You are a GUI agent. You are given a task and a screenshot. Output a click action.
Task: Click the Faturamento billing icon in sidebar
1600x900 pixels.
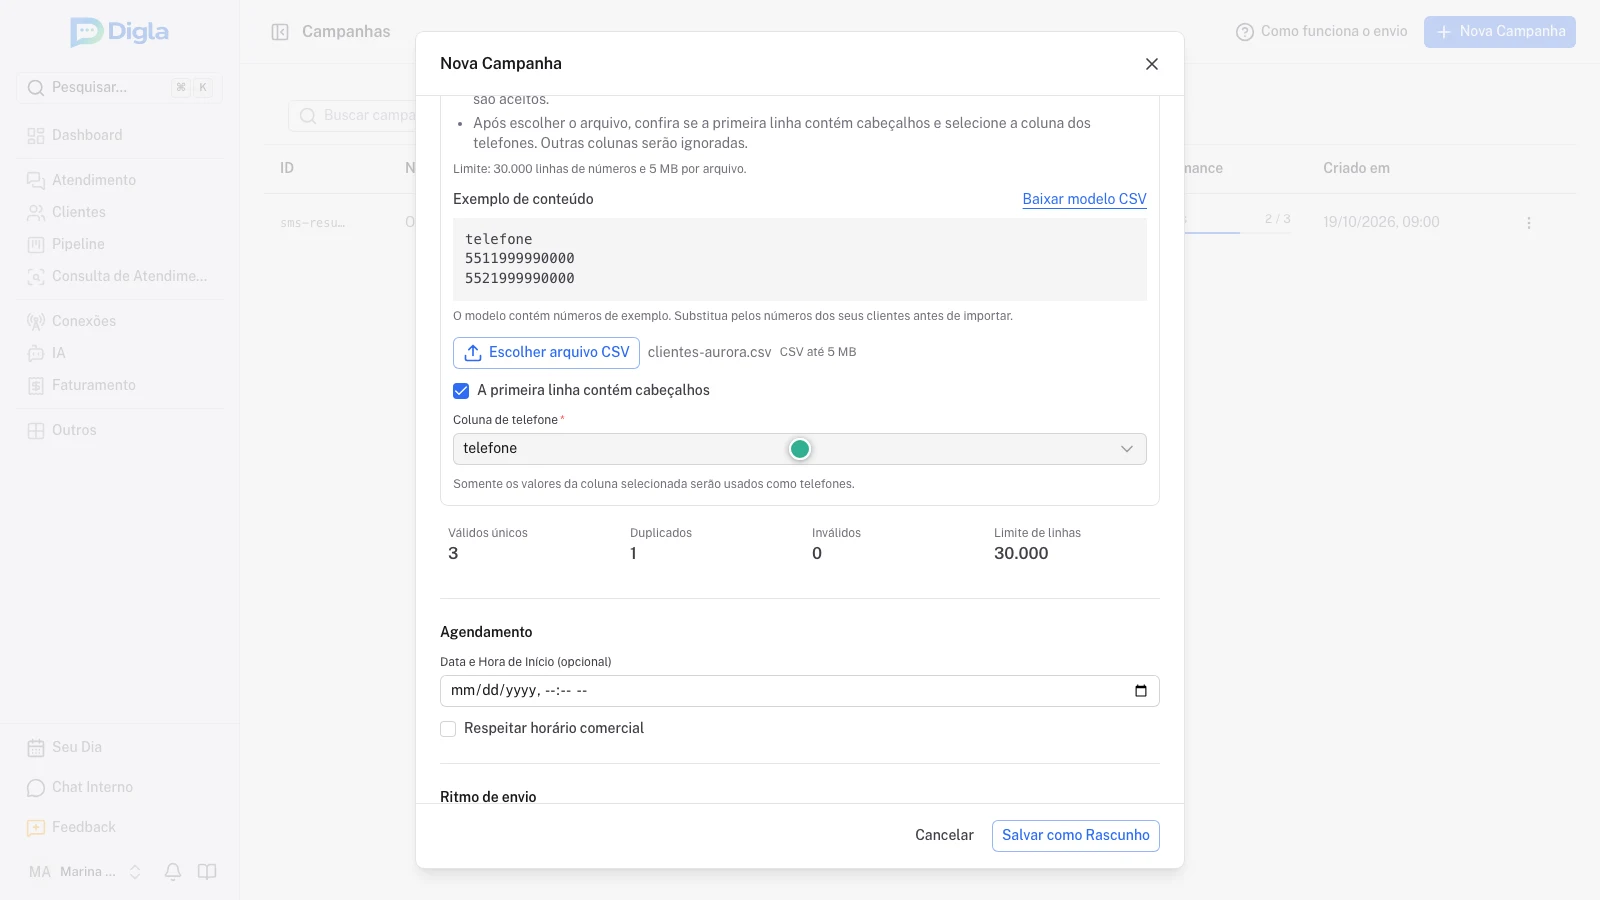(x=36, y=386)
